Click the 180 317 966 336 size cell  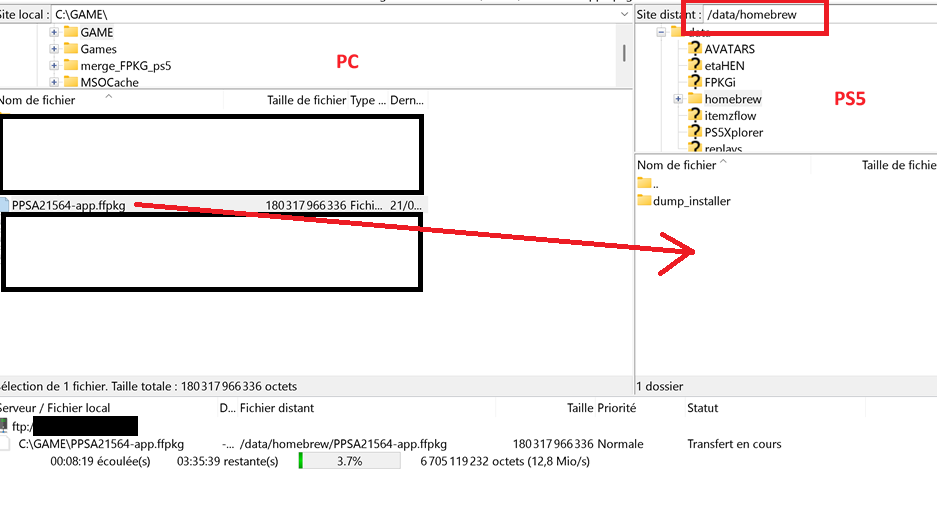tap(305, 205)
